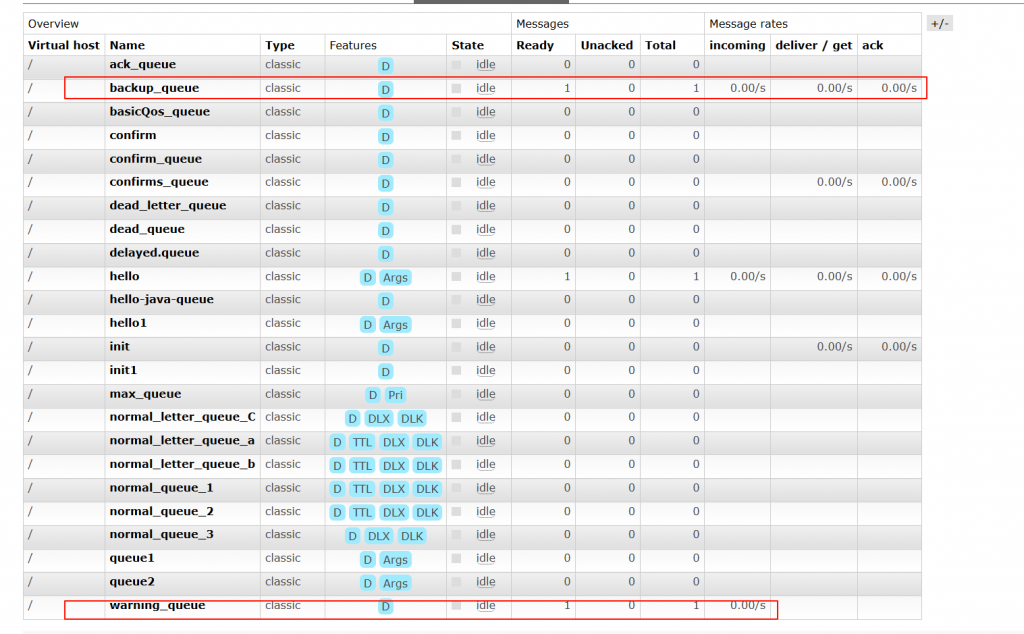Open the hello1 queue link
Image resolution: width=1024 pixels, height=634 pixels.
128,323
